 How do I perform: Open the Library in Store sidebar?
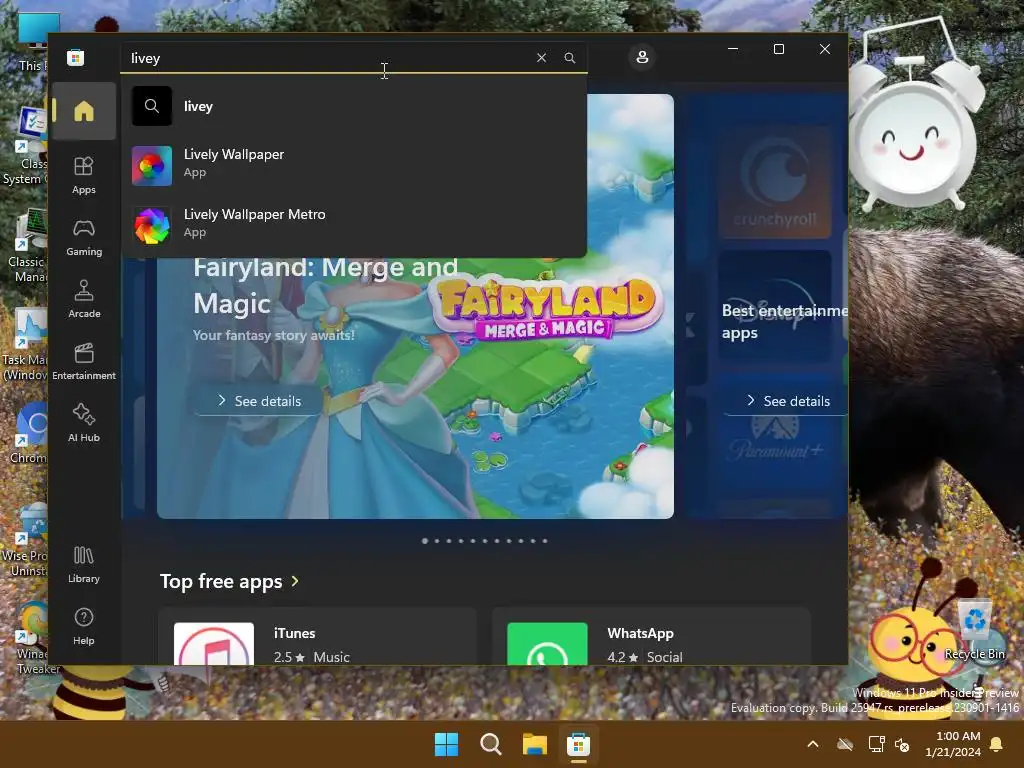coord(84,564)
